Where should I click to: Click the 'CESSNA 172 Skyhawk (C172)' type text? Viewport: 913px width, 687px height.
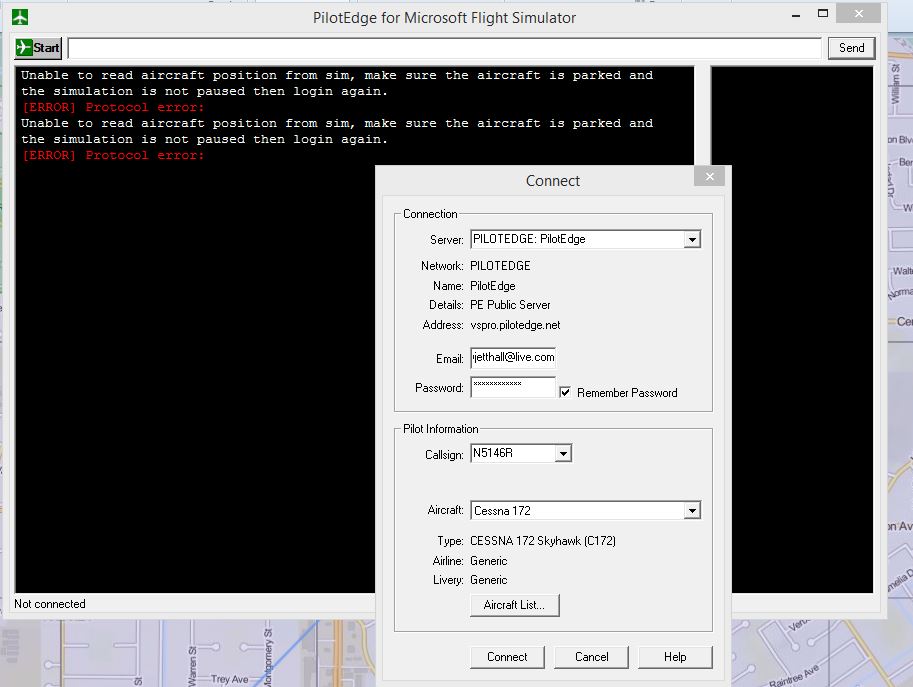pos(543,541)
